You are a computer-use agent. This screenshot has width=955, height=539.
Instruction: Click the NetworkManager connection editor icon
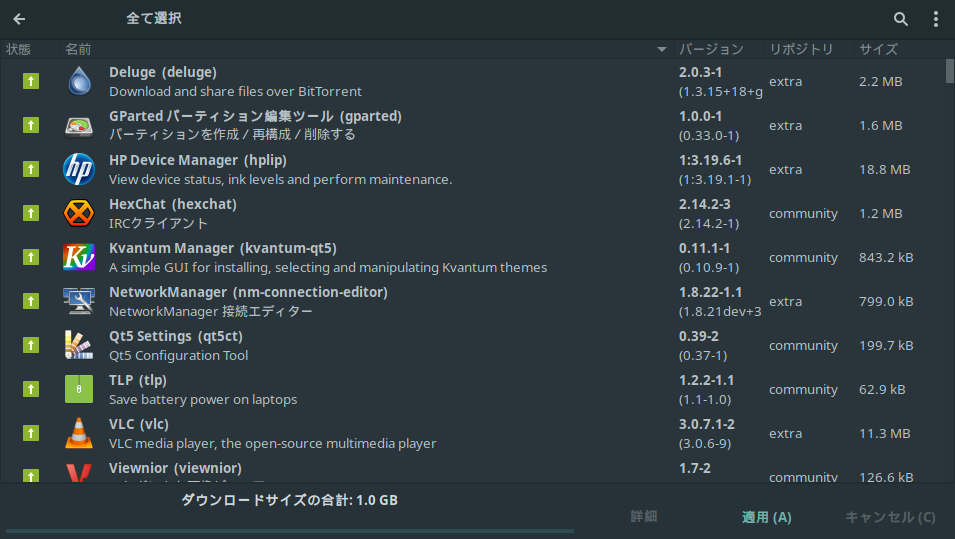pos(79,301)
